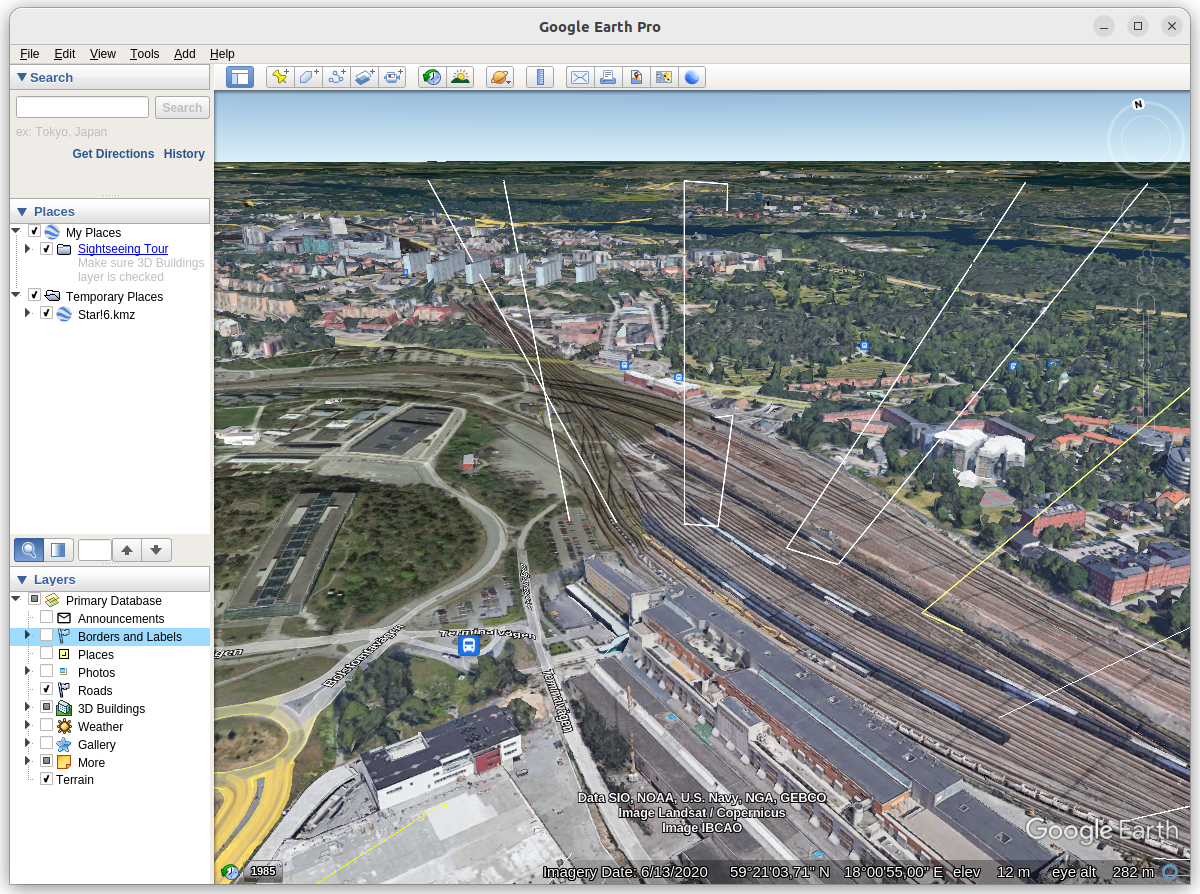
Task: Open Google Earth web version icon
Action: click(692, 77)
